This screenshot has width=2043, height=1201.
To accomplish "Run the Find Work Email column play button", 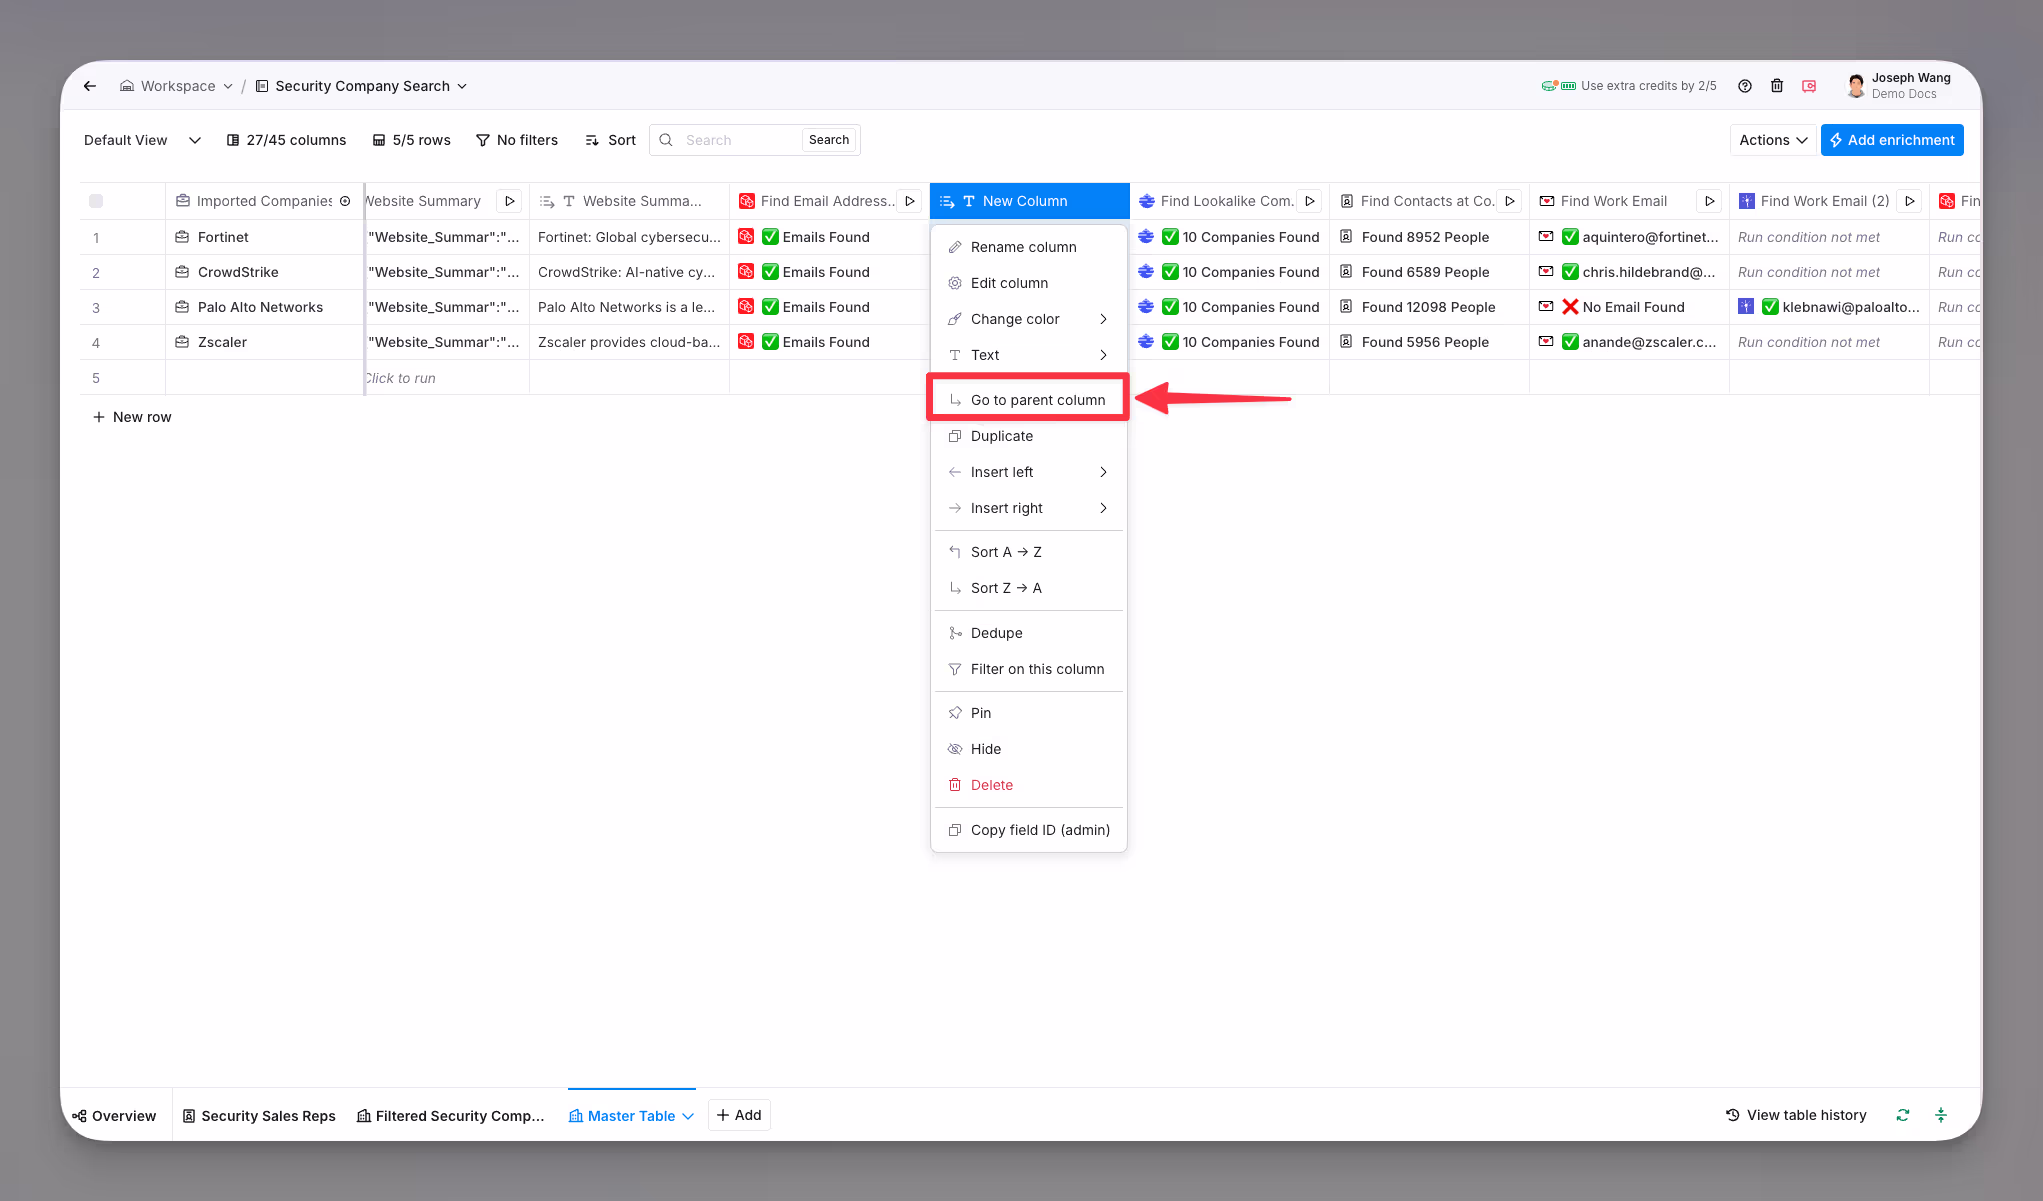I will point(1710,201).
